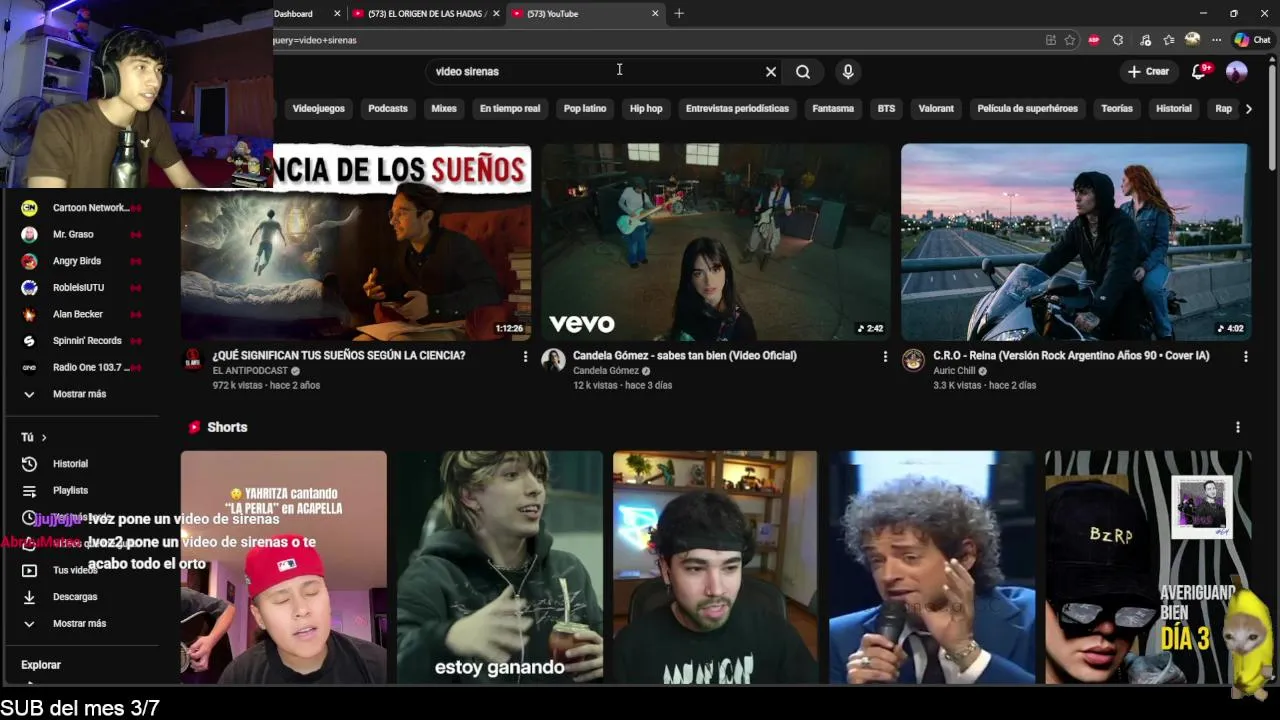The image size is (1280, 720).
Task: Open browser settings and more ellipsis
Action: (x=1216, y=40)
